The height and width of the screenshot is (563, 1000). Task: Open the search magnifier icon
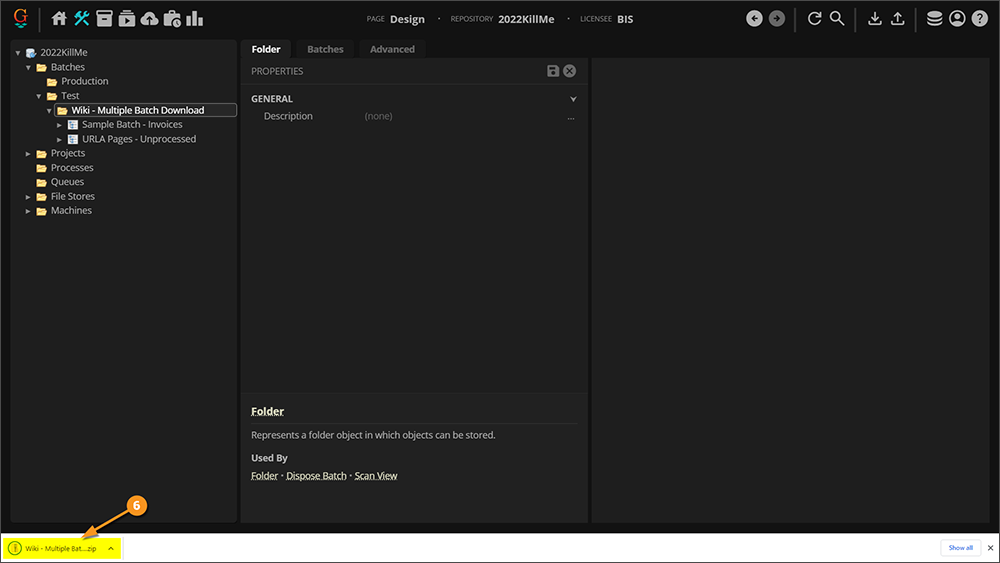(x=837, y=18)
